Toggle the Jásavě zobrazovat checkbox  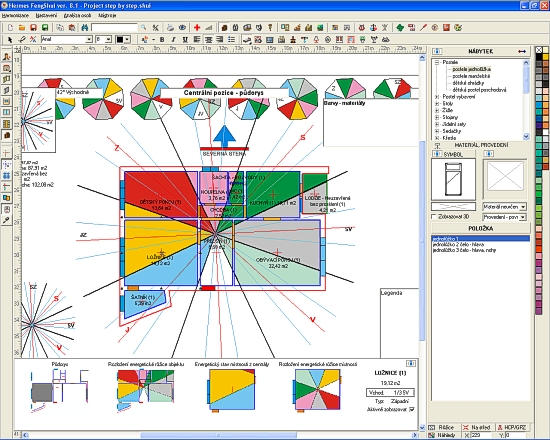click(412, 409)
